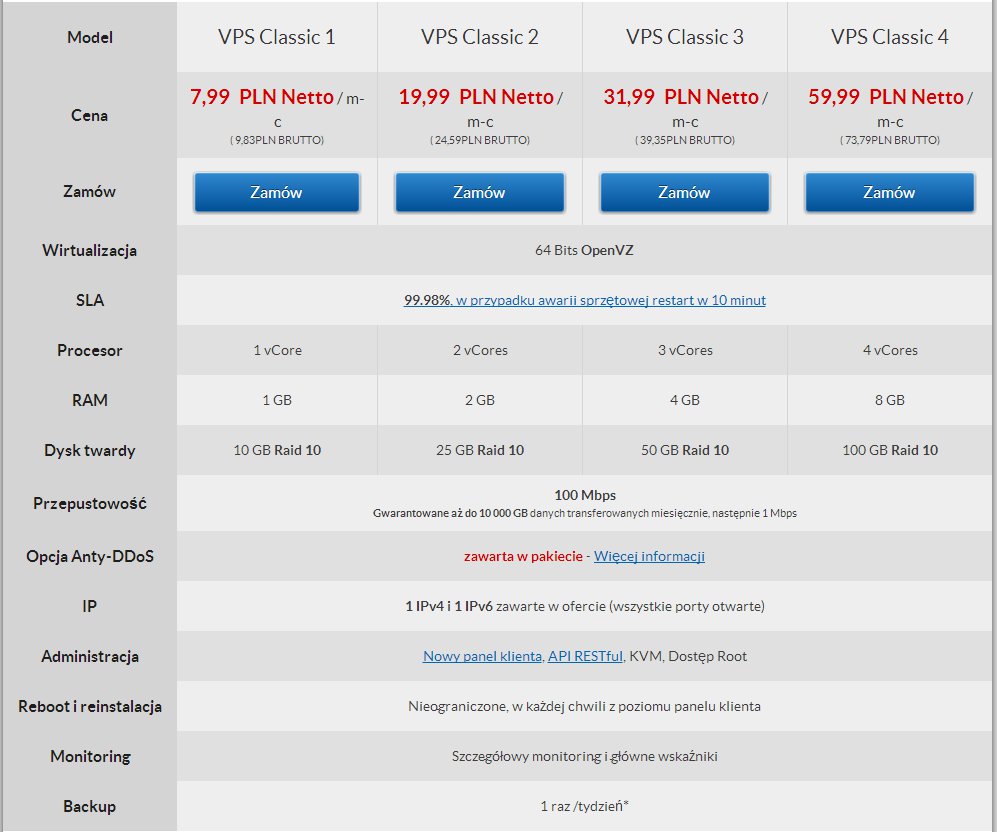Click the KVM, Dostęp Root text
The image size is (997, 832).
[688, 656]
